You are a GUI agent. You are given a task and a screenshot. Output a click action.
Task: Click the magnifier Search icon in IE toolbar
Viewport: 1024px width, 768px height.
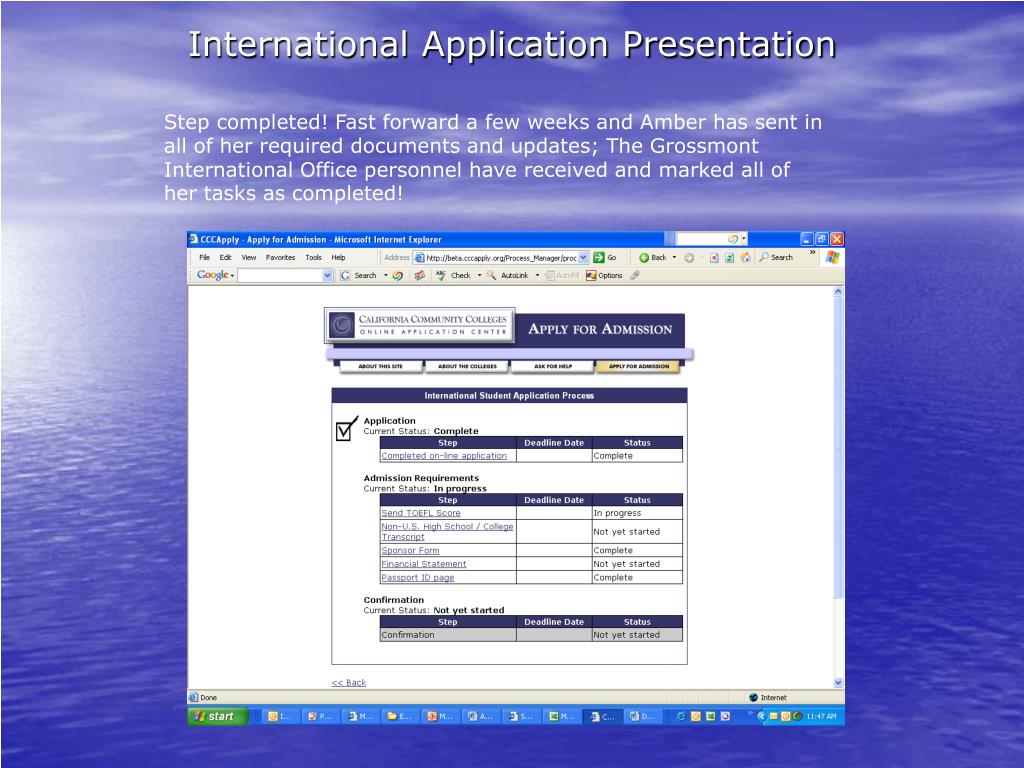[x=763, y=258]
